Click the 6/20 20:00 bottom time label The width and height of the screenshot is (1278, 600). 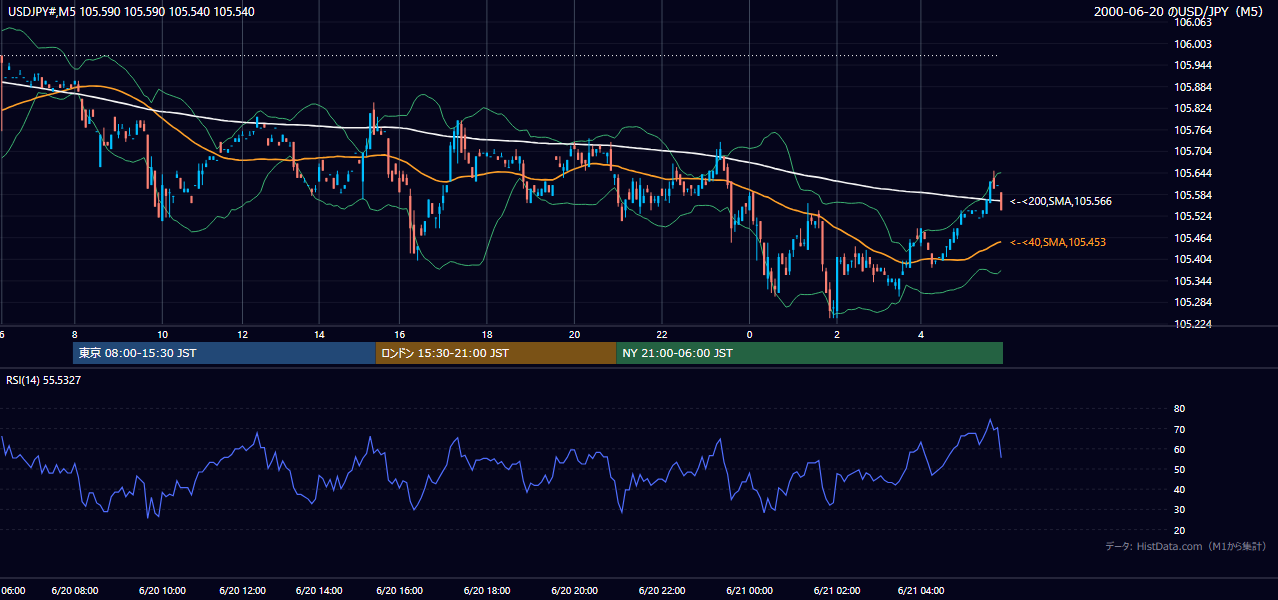point(576,591)
